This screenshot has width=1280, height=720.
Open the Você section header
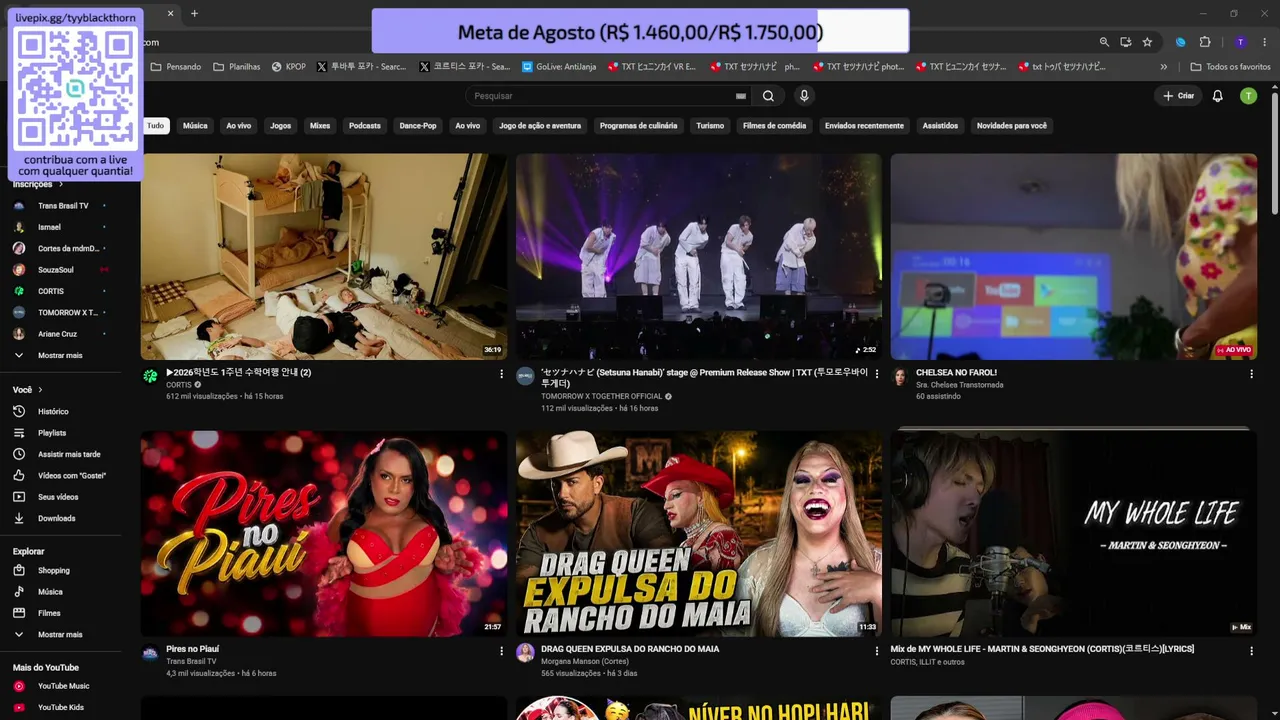tap(28, 389)
